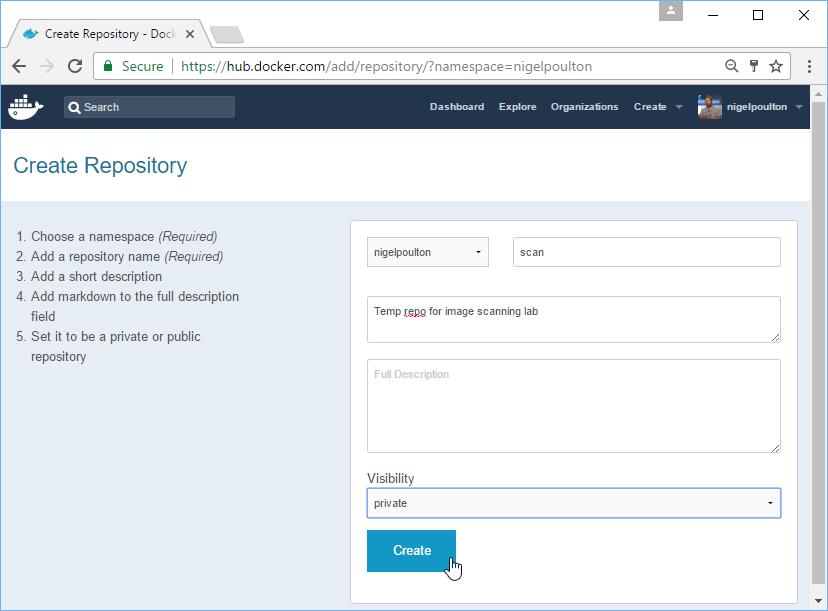Click the Chrome user profile icon
The width and height of the screenshot is (828, 611).
coord(671,11)
